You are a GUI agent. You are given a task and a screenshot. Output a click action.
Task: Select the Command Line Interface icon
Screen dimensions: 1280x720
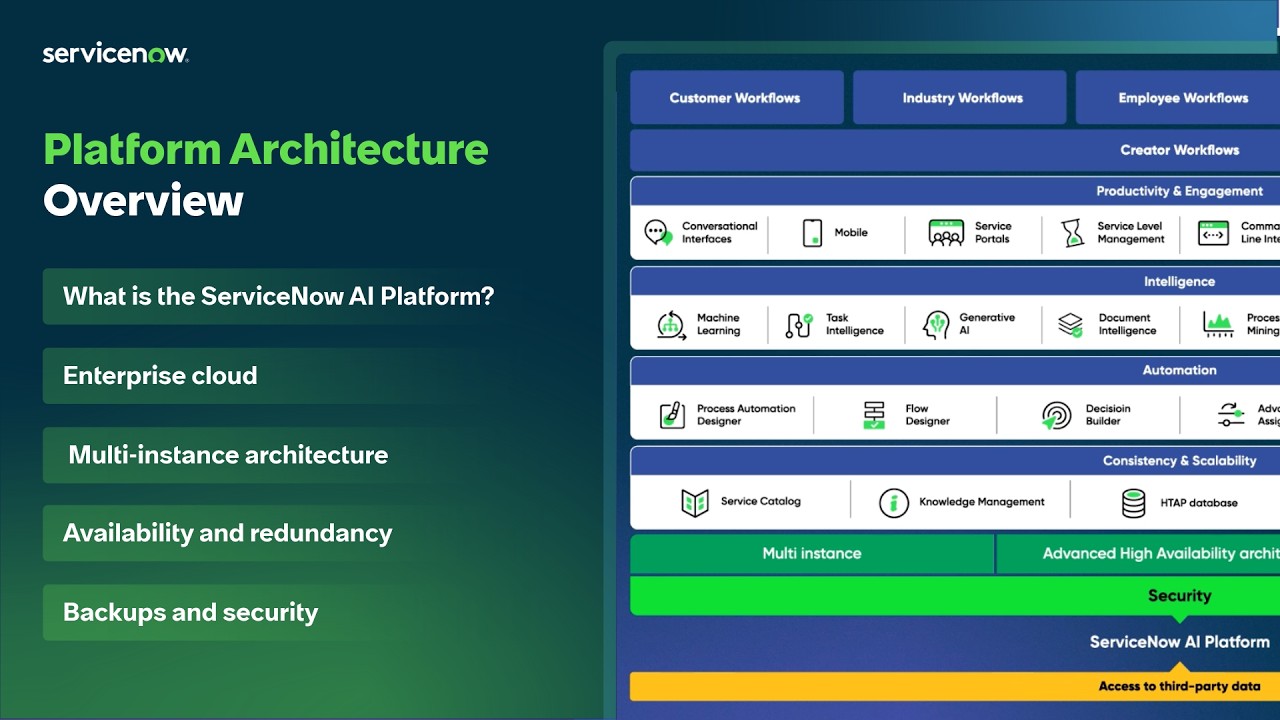[x=1213, y=233]
